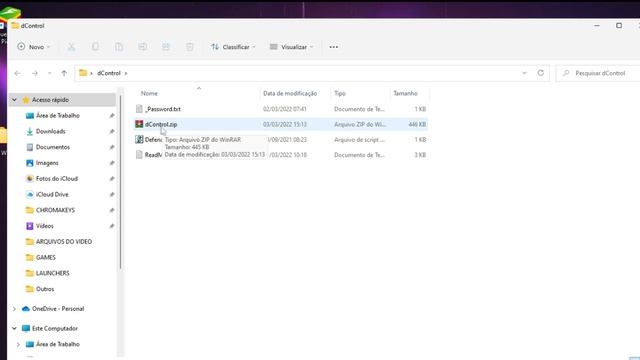Click the dControl.zip WinRAR icon

click(139, 124)
